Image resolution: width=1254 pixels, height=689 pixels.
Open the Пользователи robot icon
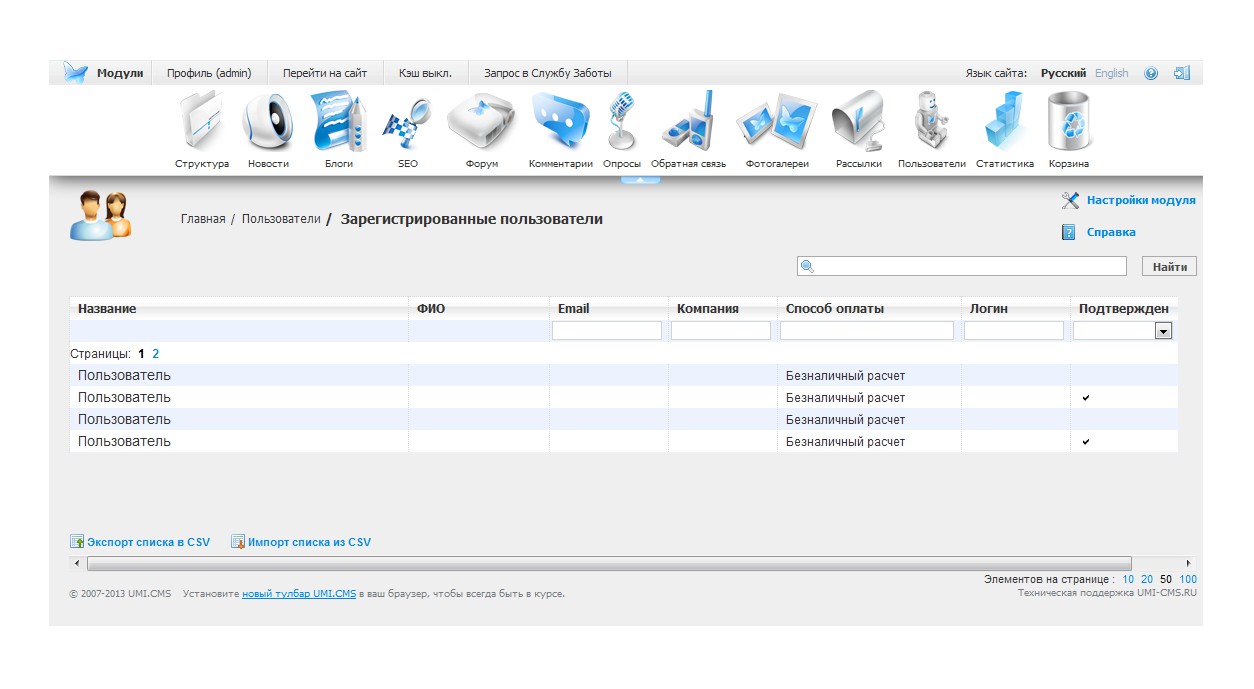point(932,122)
